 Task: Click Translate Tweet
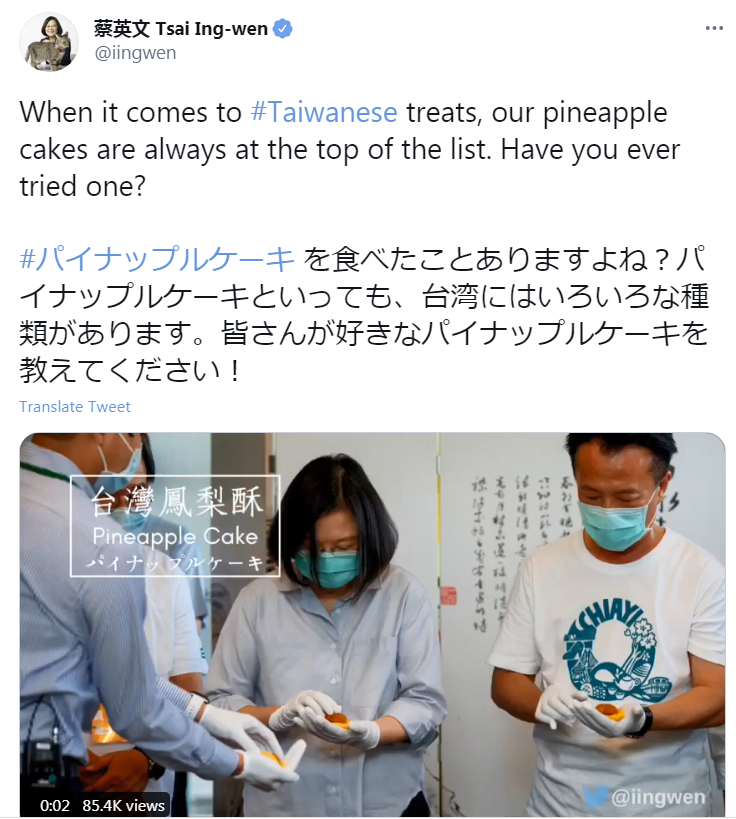[x=75, y=406]
